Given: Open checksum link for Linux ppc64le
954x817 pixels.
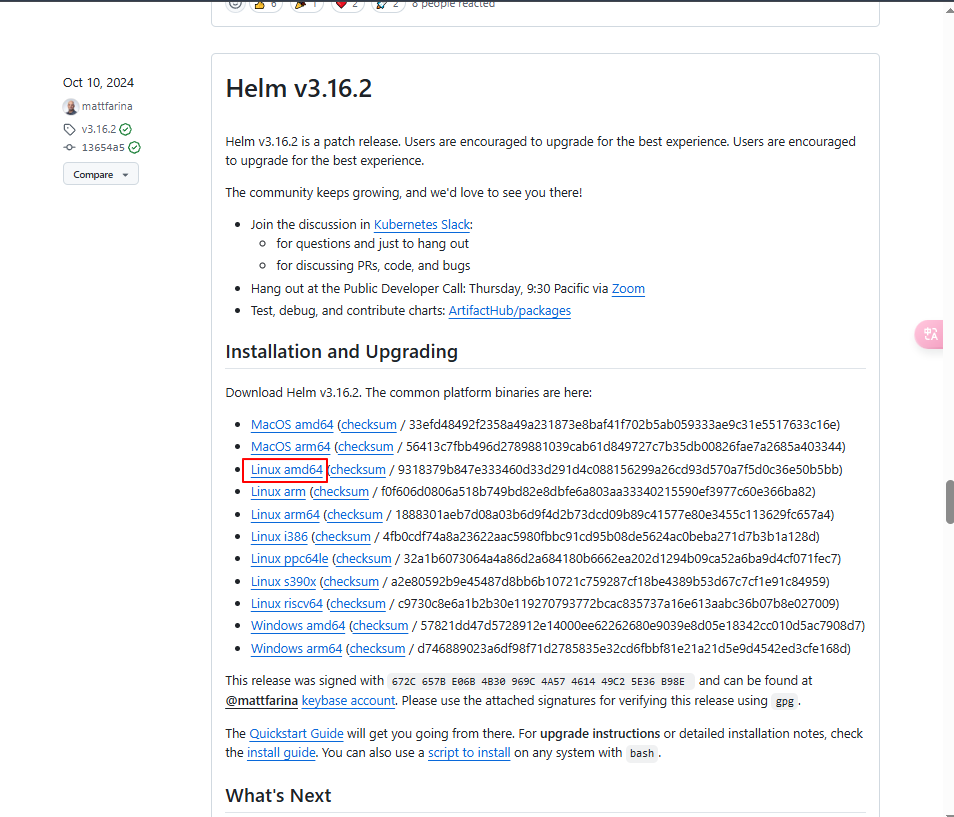Looking at the screenshot, I should 364,558.
